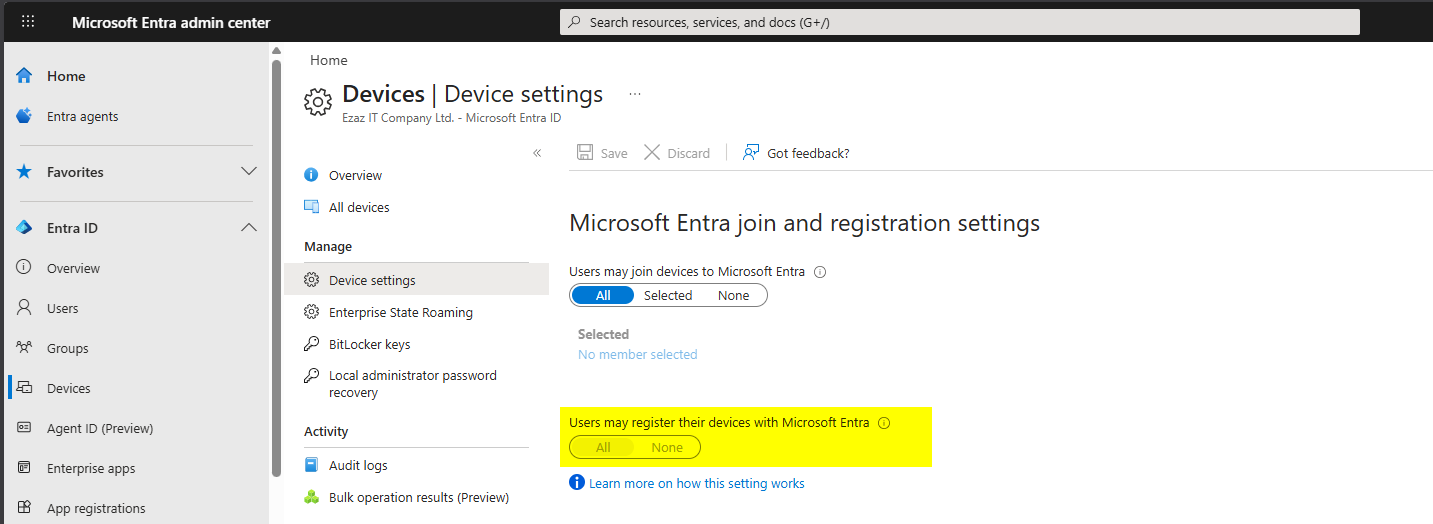Choose None for register devices setting

[x=667, y=447]
